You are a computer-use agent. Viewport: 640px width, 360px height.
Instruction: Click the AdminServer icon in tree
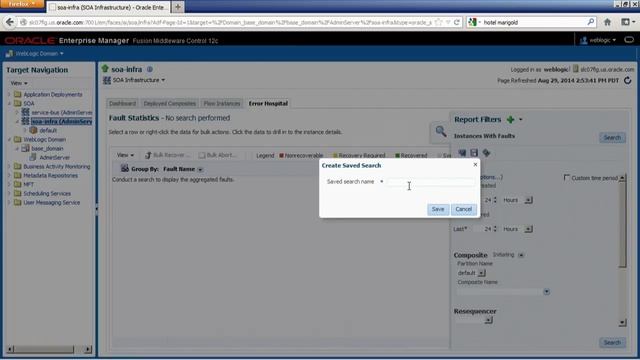[33, 157]
